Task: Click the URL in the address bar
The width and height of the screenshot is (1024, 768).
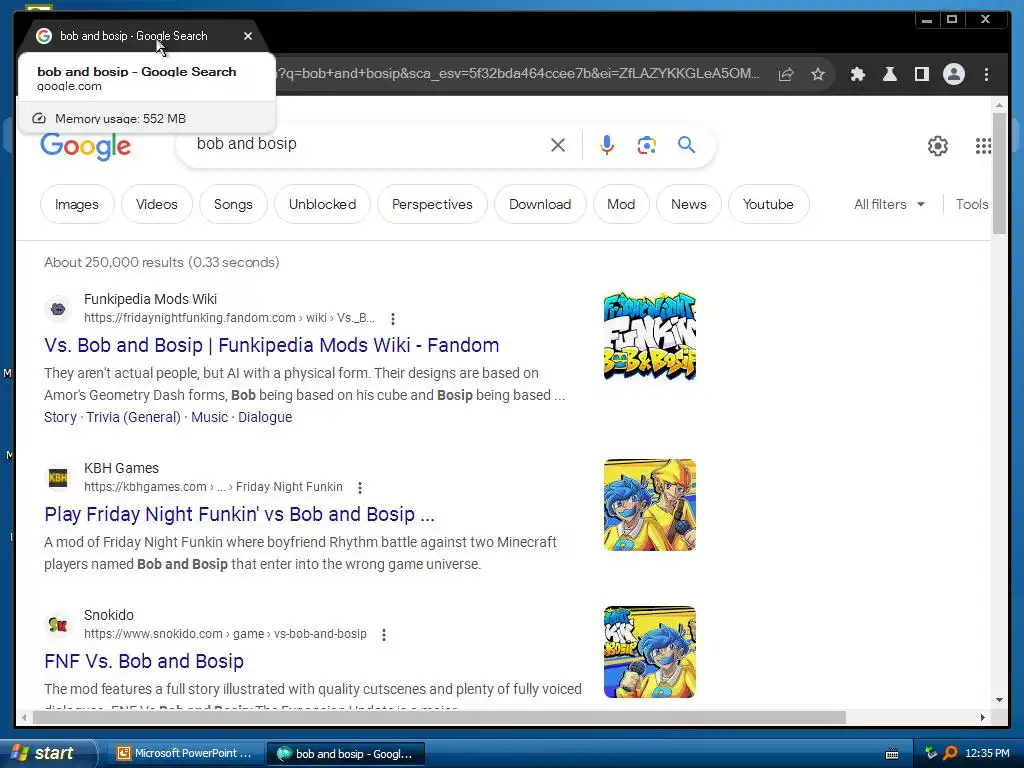Action: [519, 73]
